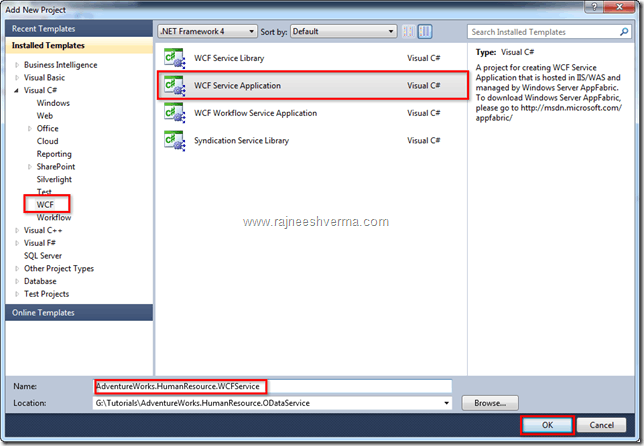
Task: Select the Database tree label
Action: coord(40,281)
